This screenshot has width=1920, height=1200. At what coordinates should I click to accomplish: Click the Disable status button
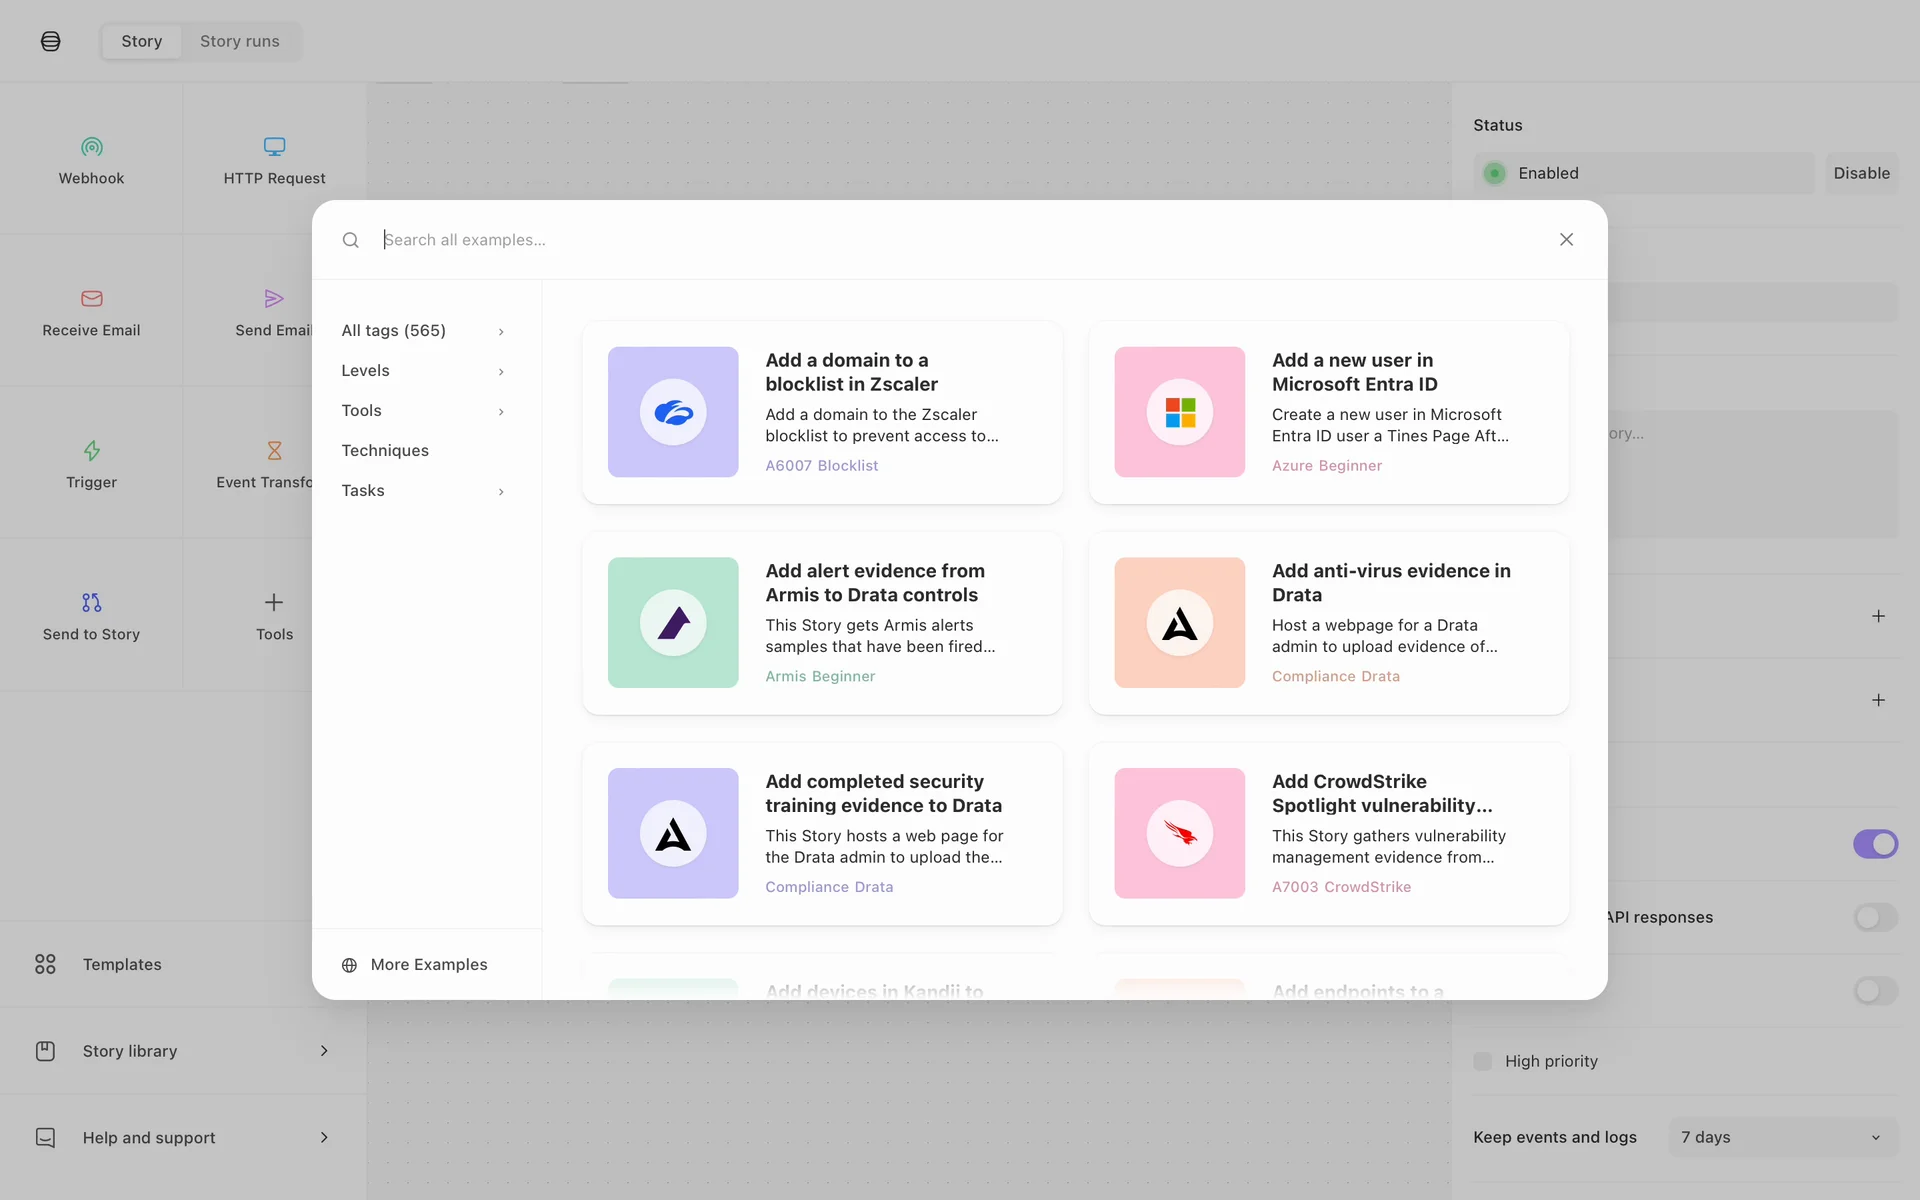coord(1861,173)
